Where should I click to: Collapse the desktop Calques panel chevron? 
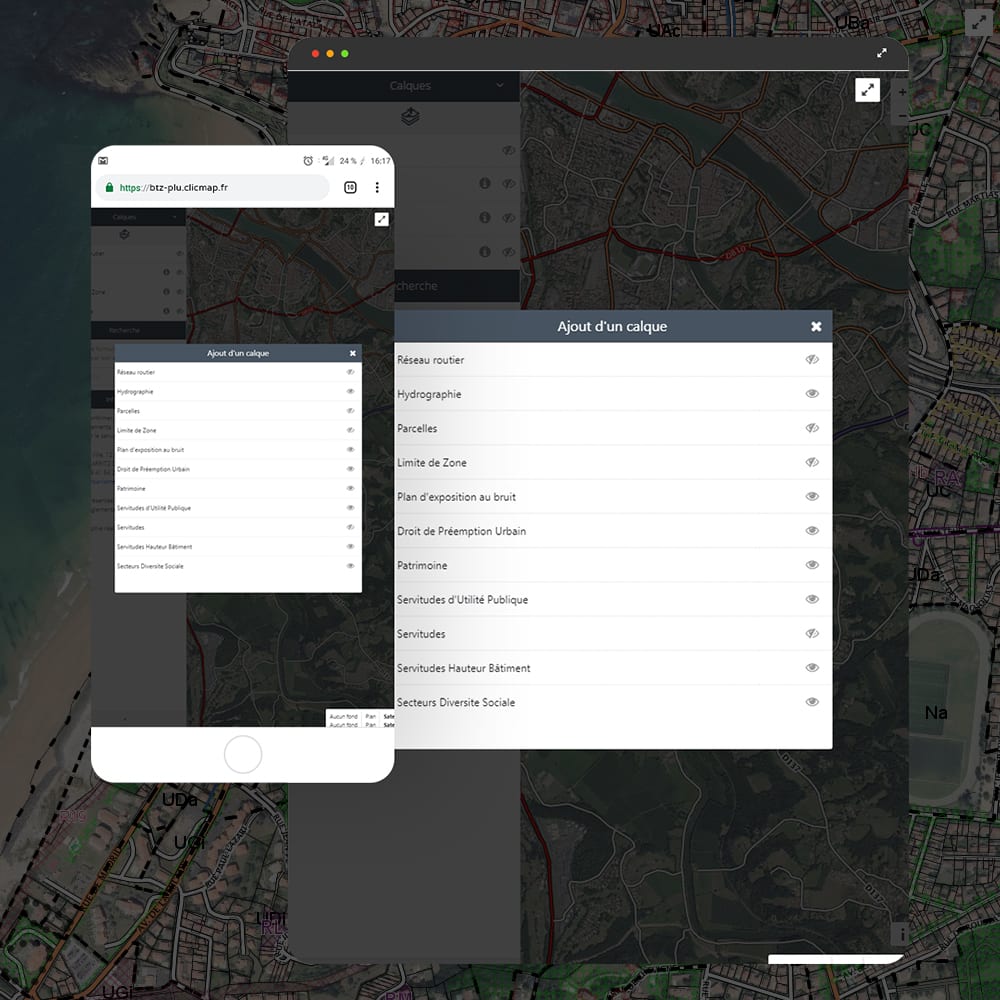coord(500,86)
